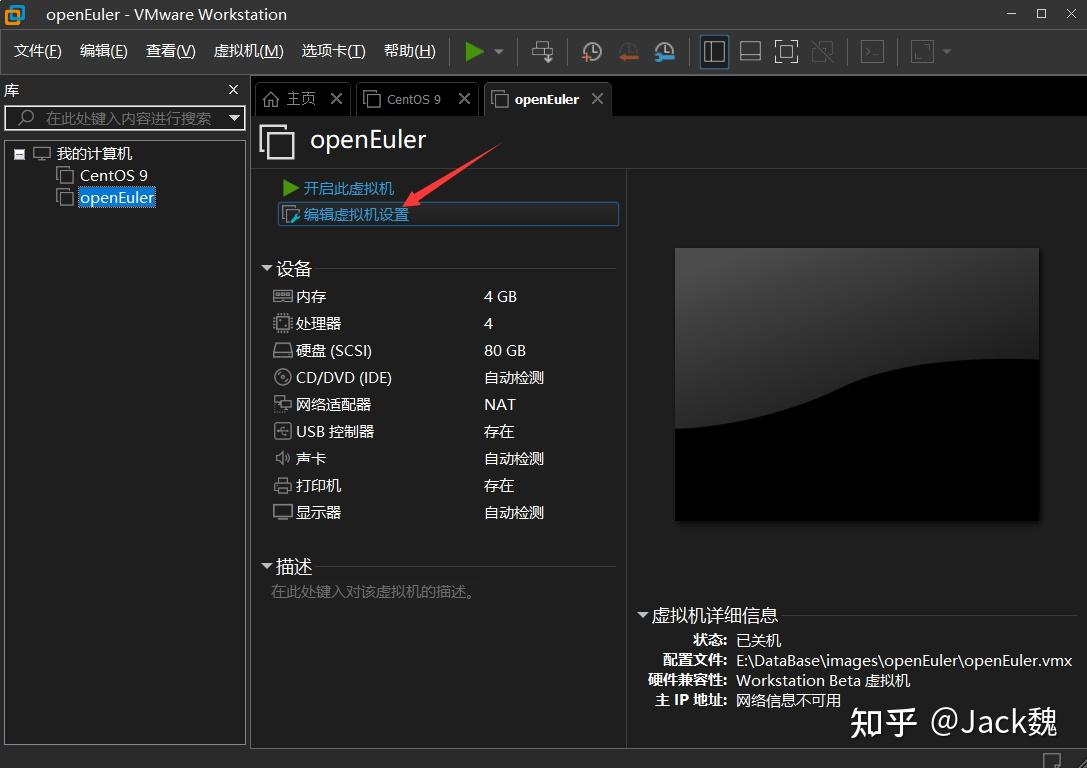Click the Send Ctrl+Alt+Del toolbar icon
The height and width of the screenshot is (768, 1087).
(542, 51)
